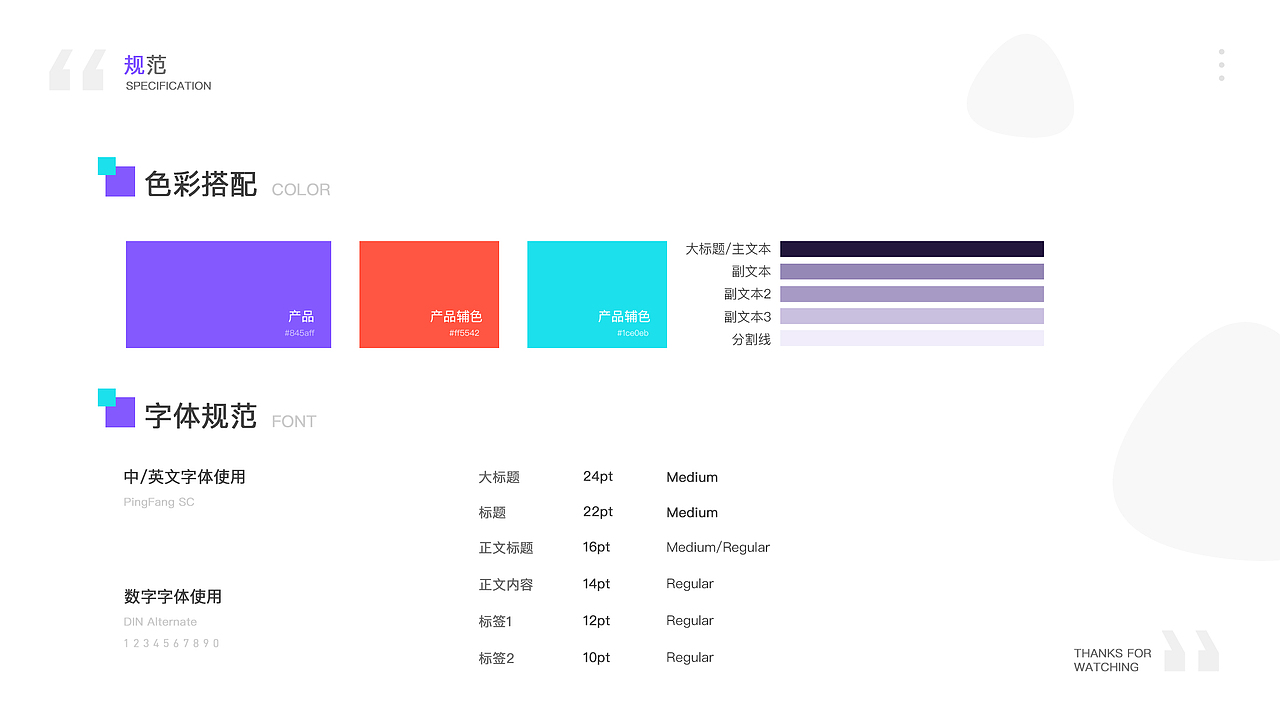Viewport: 1280px width, 711px height.
Task: Click the Medium weight in 24pt row
Action: 692,478
